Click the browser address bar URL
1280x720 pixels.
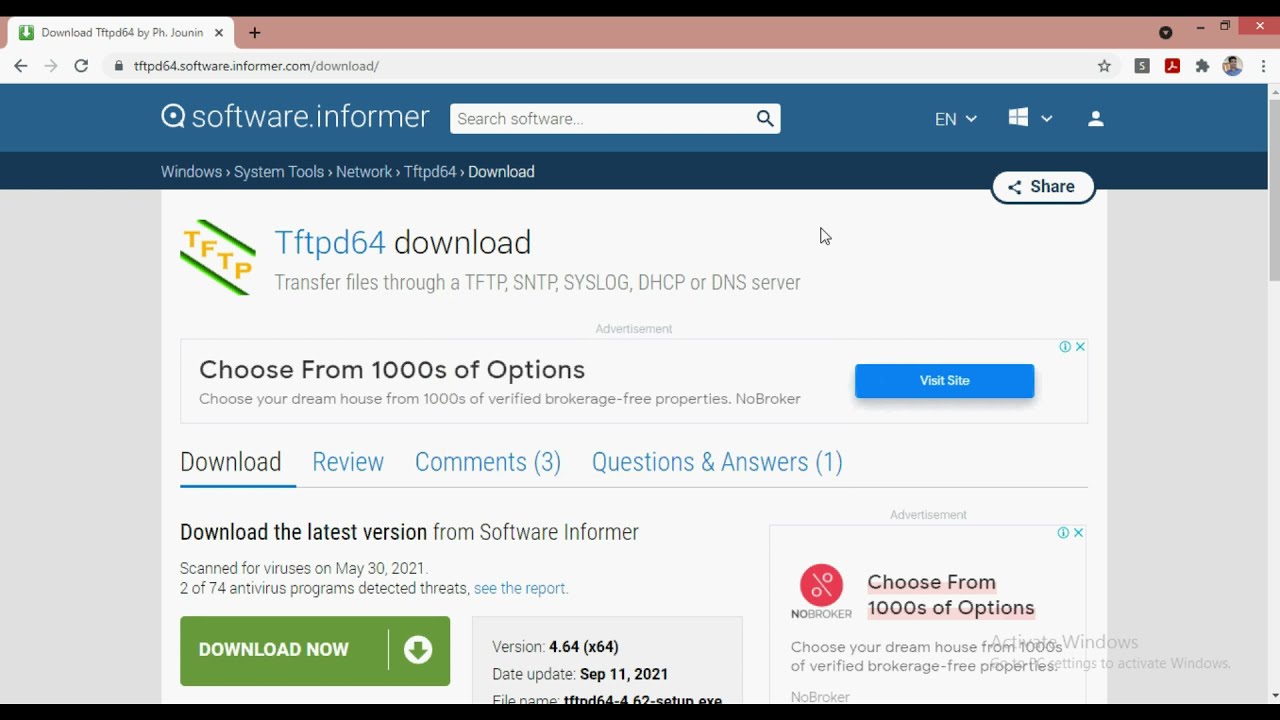coord(256,66)
